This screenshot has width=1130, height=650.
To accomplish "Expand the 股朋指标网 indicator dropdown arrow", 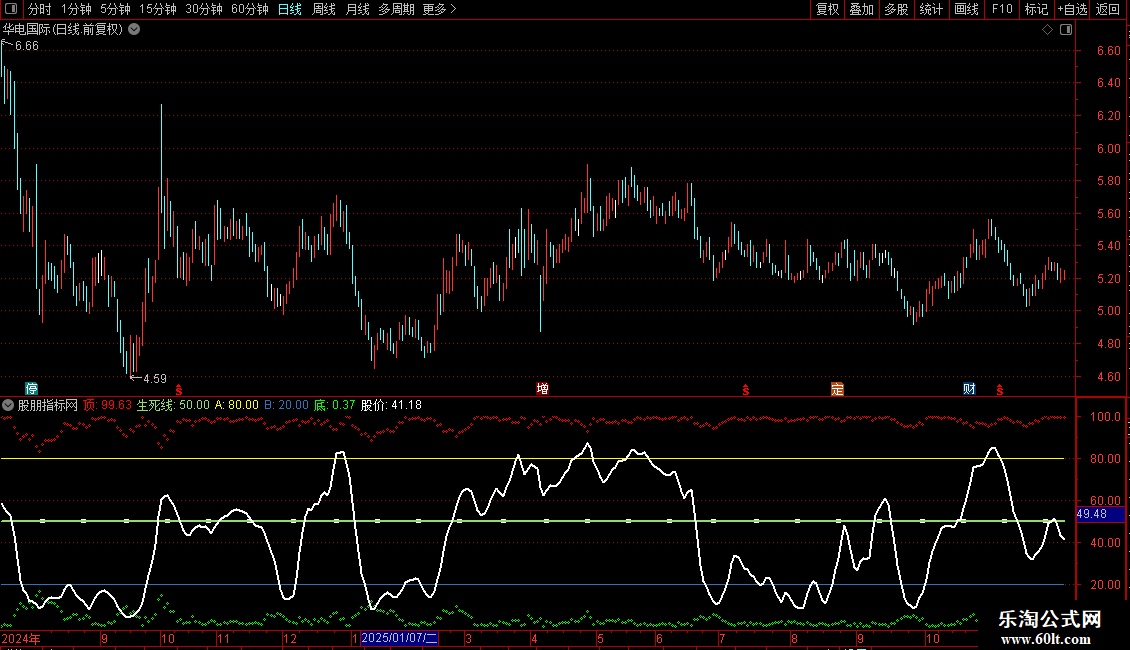I will click(x=8, y=405).
